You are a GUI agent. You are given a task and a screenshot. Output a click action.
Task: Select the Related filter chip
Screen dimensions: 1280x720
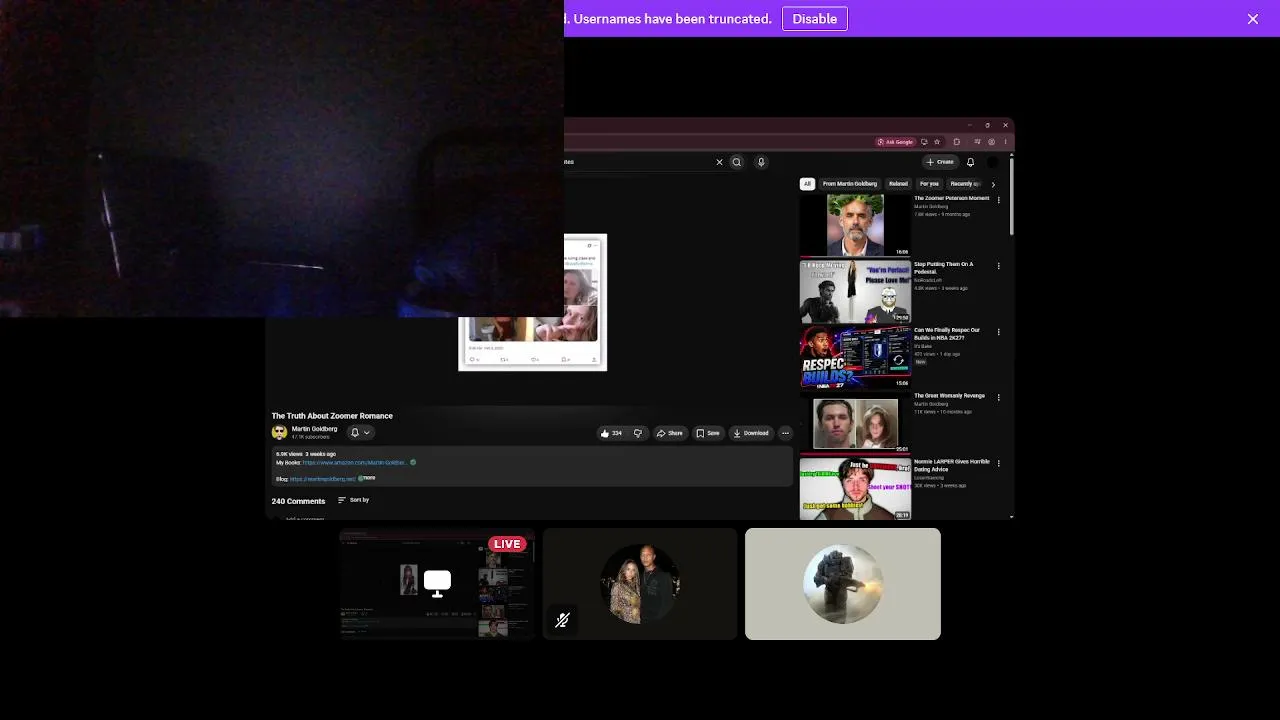898,184
